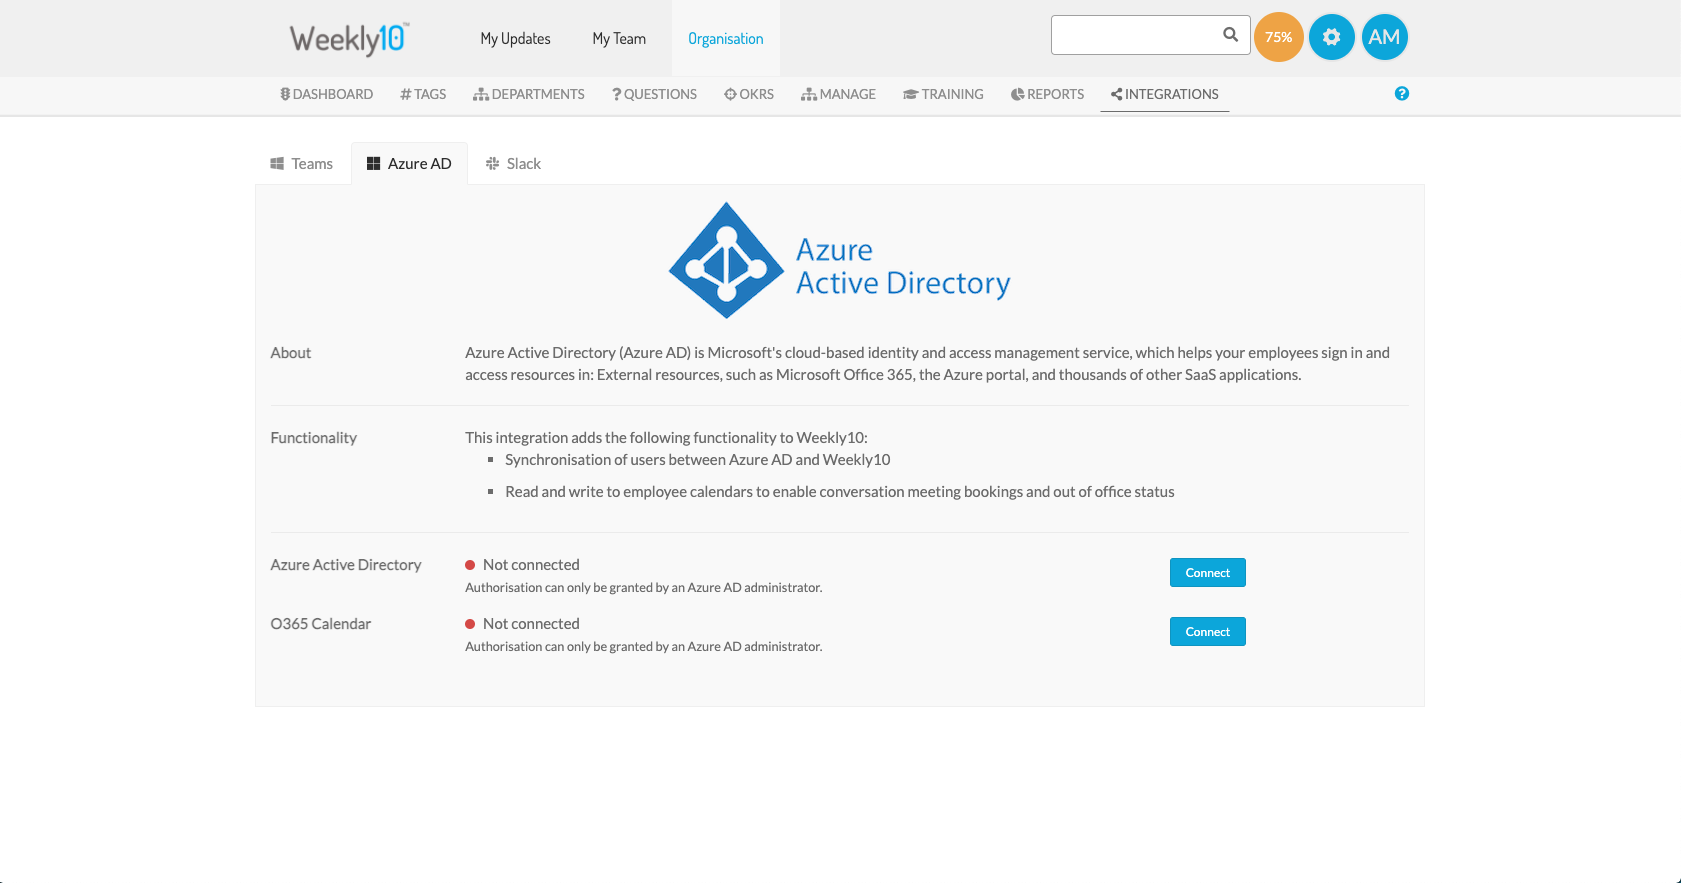Open the AM user avatar menu
The width and height of the screenshot is (1681, 883).
tap(1384, 37)
